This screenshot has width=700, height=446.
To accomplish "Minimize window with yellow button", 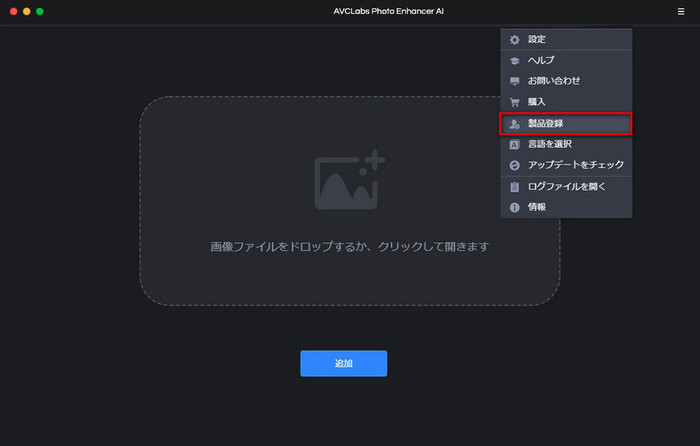I will click(27, 12).
